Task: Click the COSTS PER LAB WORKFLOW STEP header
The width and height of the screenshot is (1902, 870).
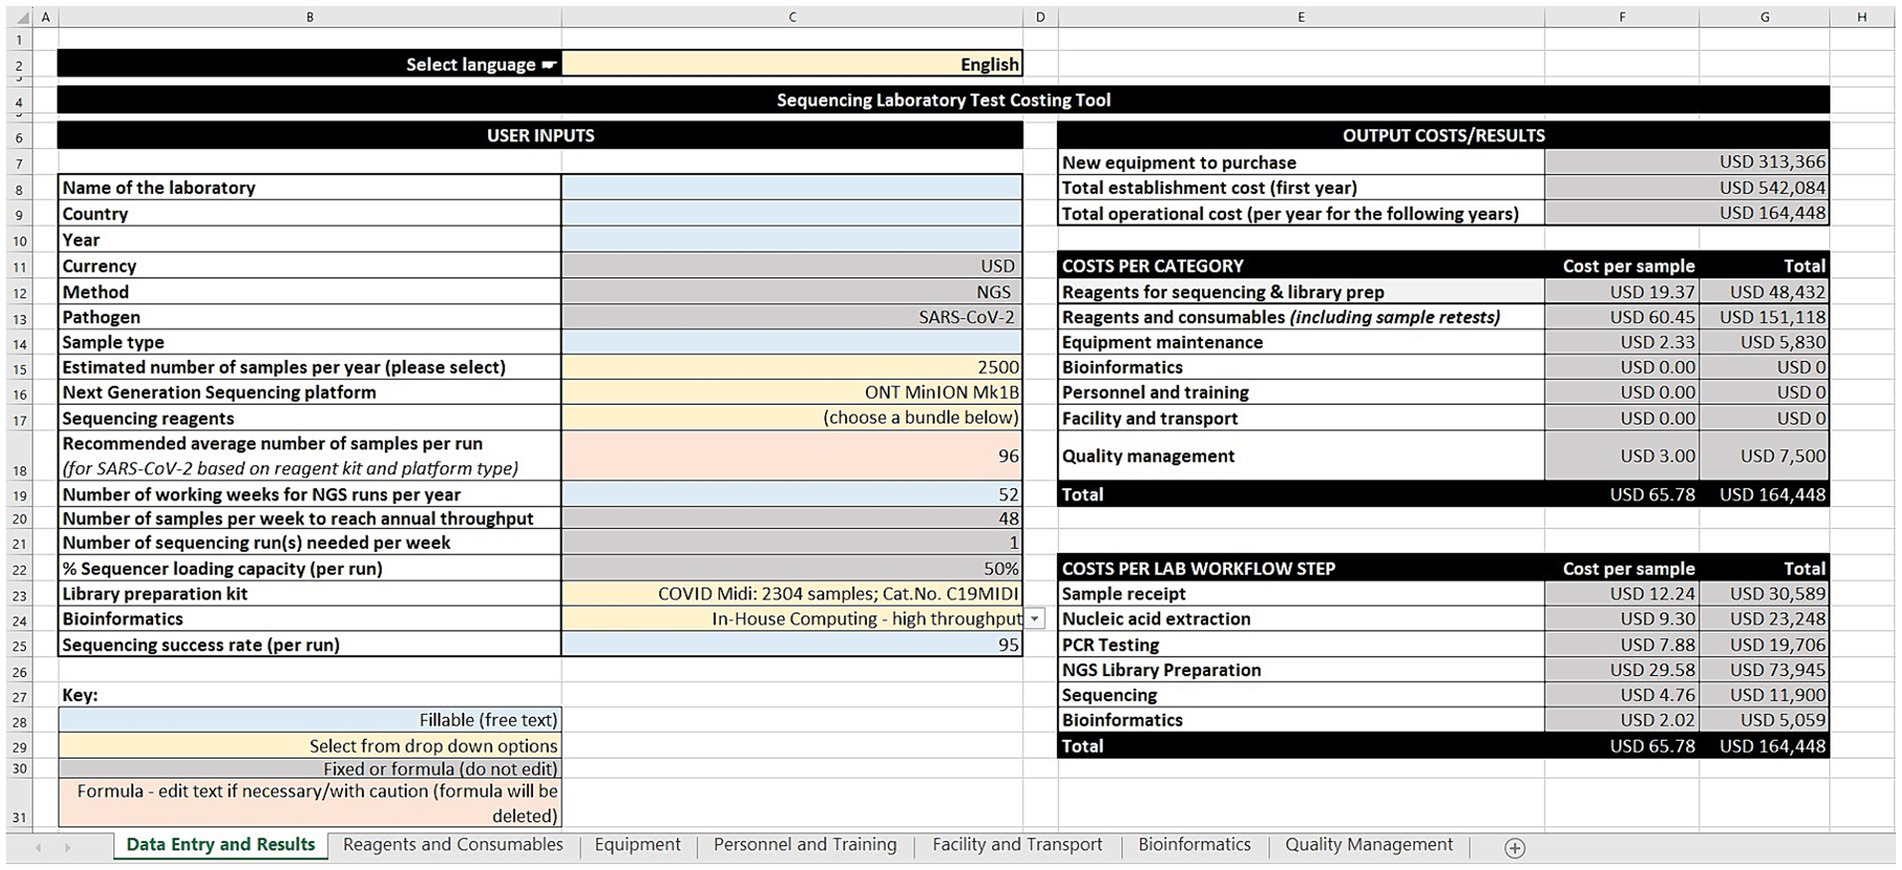Action: [1301, 568]
